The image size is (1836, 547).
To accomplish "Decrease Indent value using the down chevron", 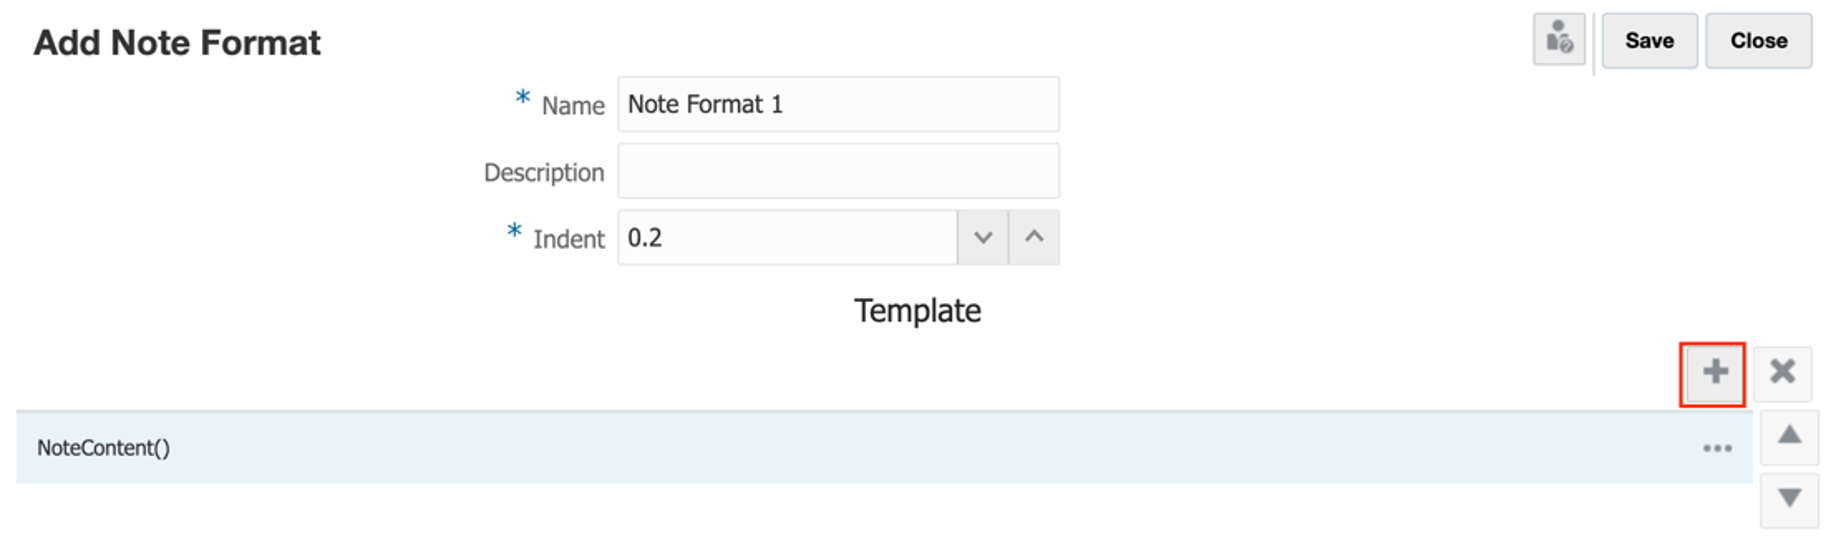I will coord(983,238).
